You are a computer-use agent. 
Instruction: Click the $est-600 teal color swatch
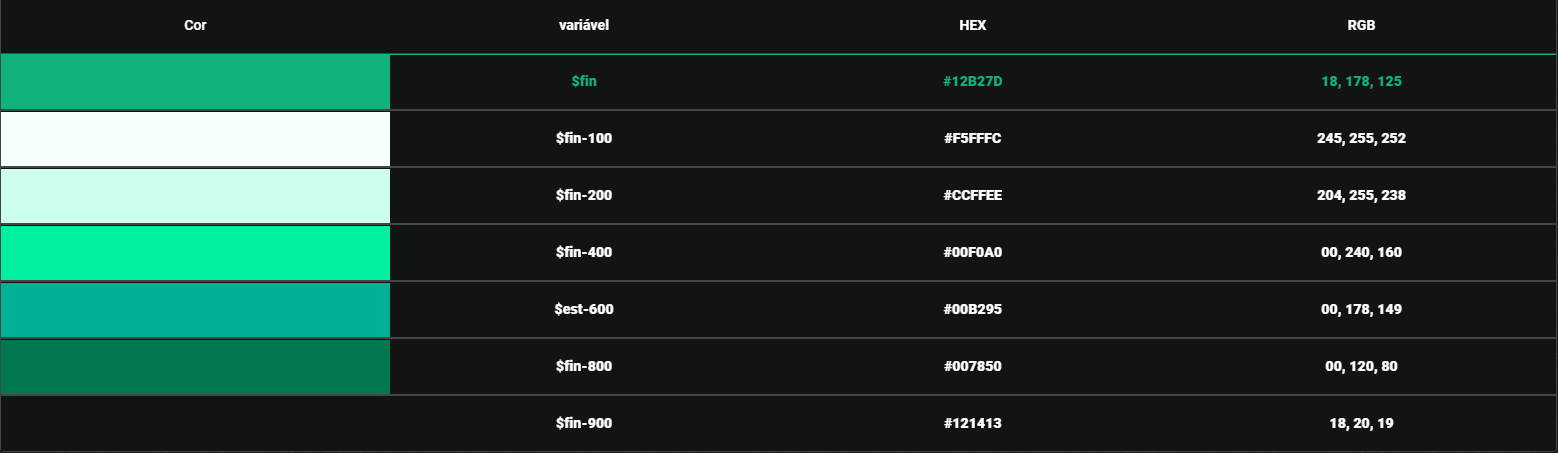point(195,310)
